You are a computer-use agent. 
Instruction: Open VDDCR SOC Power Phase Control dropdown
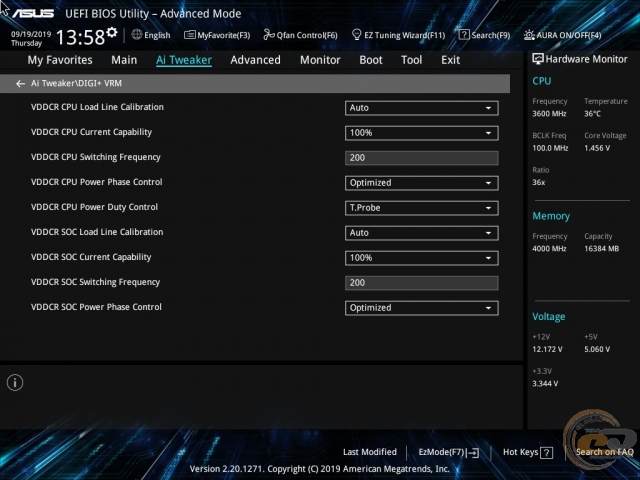point(422,308)
